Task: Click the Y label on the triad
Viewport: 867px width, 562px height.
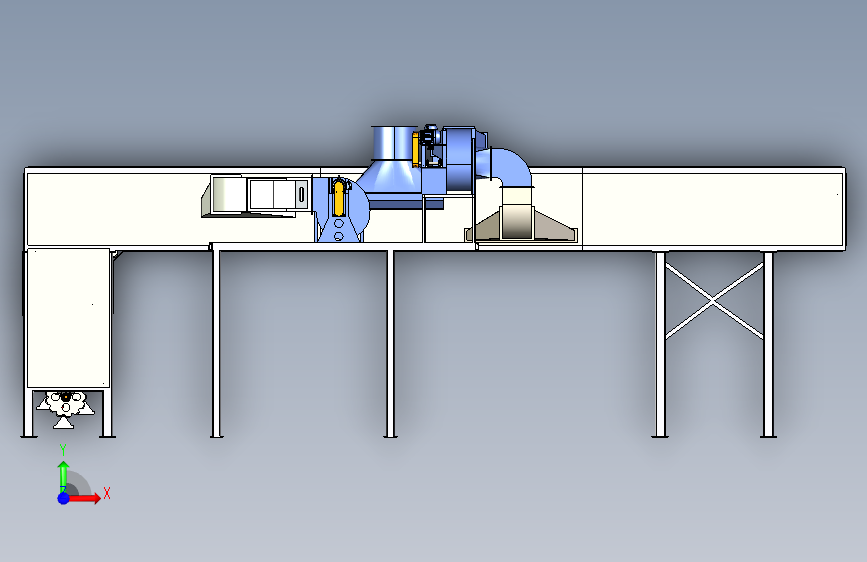Action: (x=63, y=450)
